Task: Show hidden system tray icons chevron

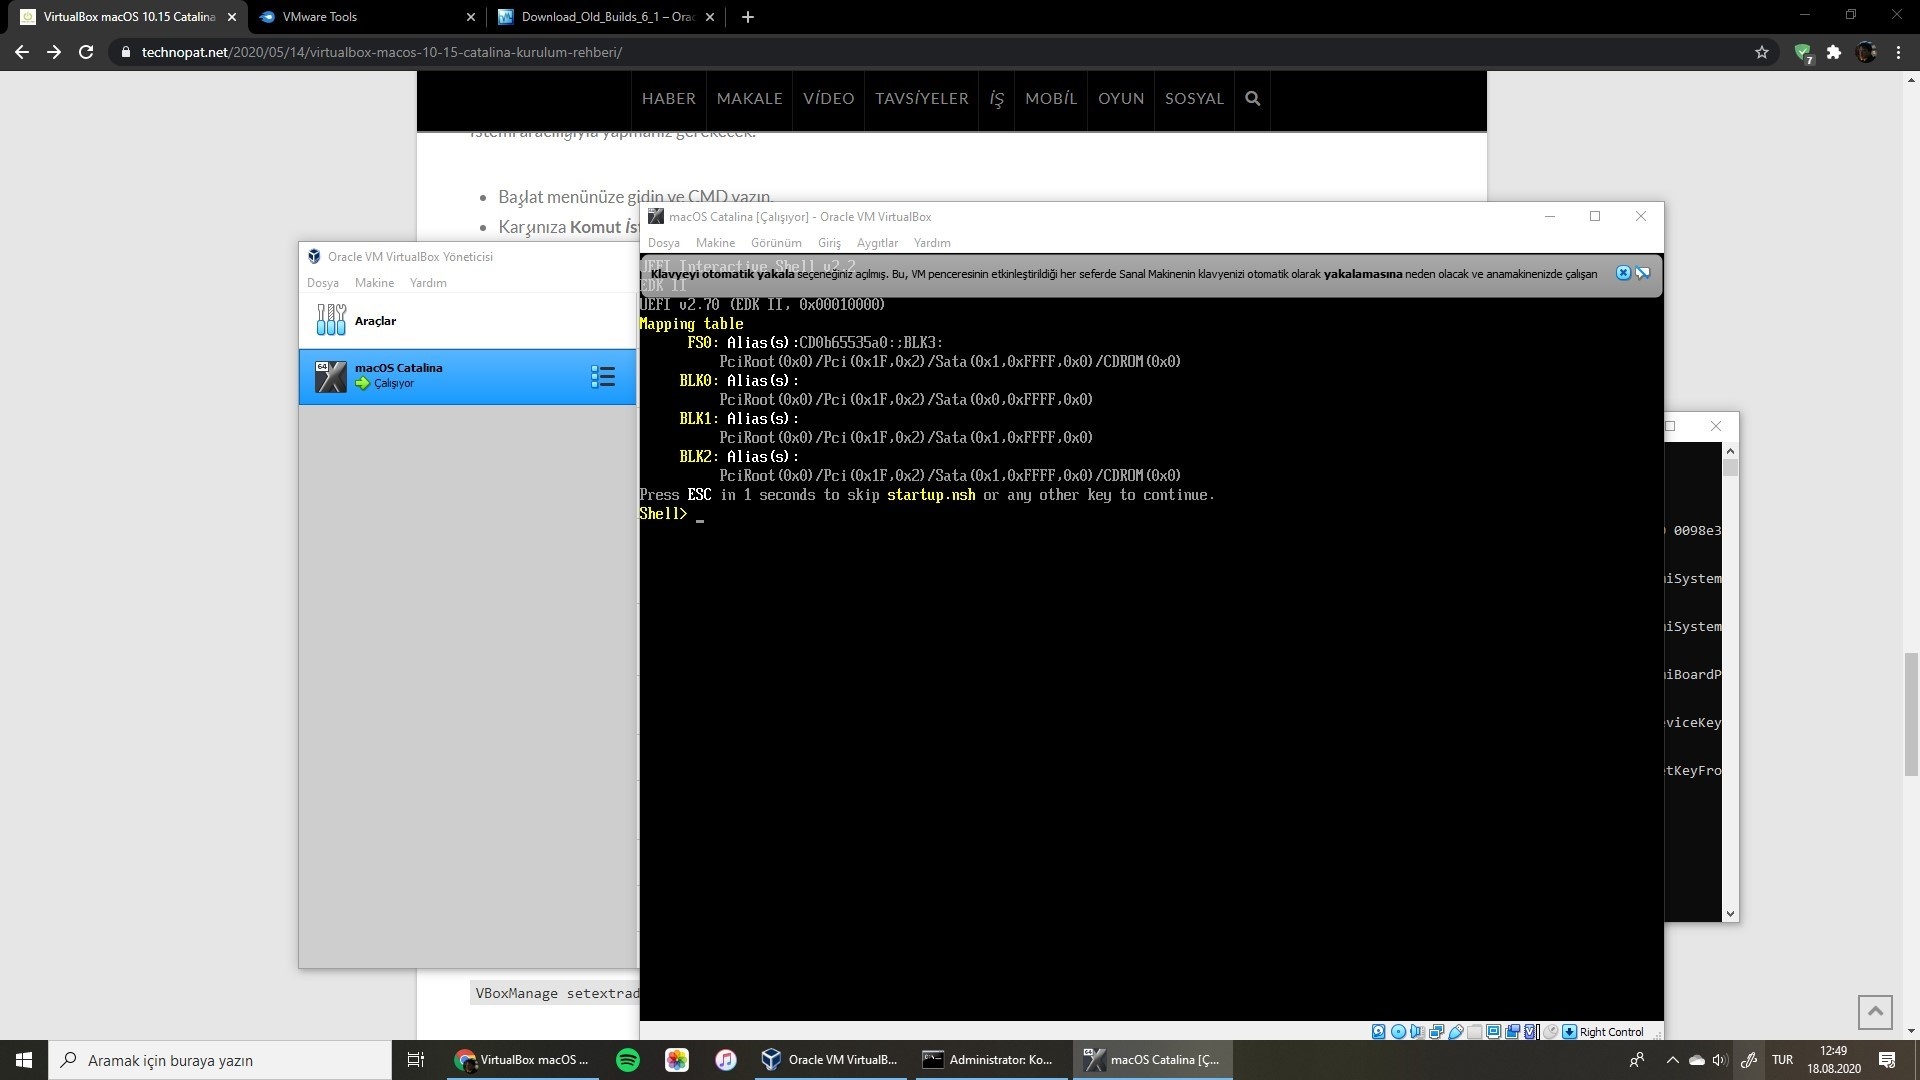Action: [1672, 1060]
